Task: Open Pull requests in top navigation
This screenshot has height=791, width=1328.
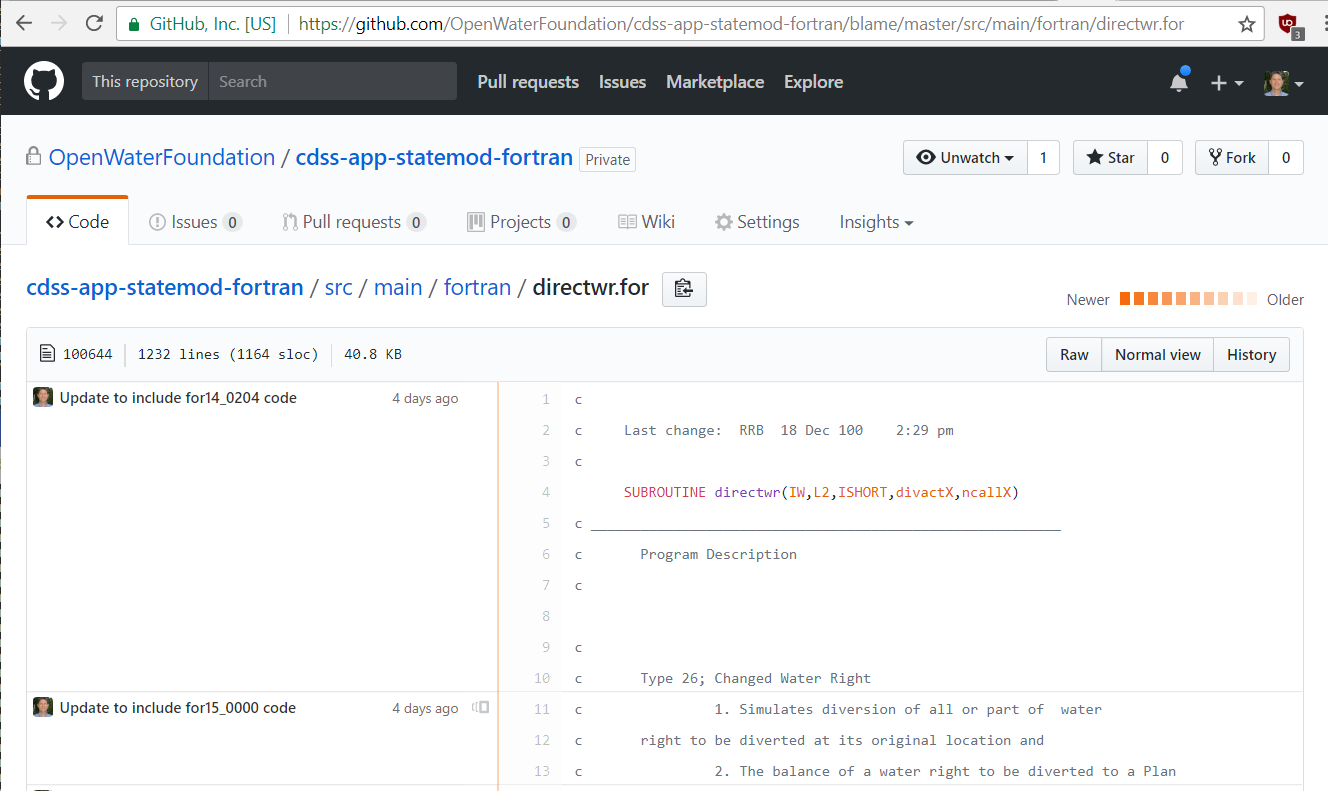Action: coord(528,82)
